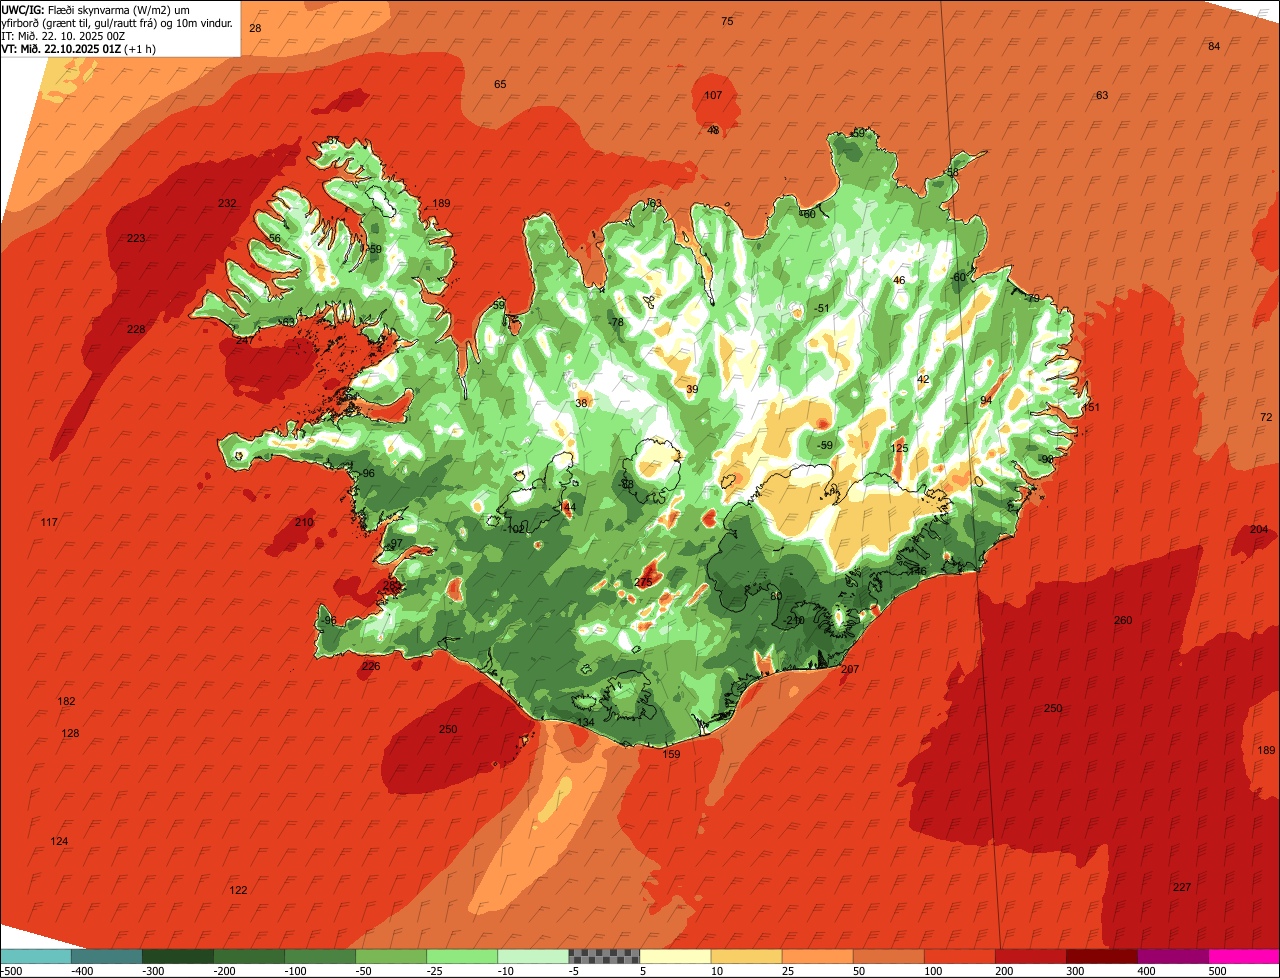Click the -500 to -400 teal legend swatch
1280x978 pixels.
click(x=36, y=956)
